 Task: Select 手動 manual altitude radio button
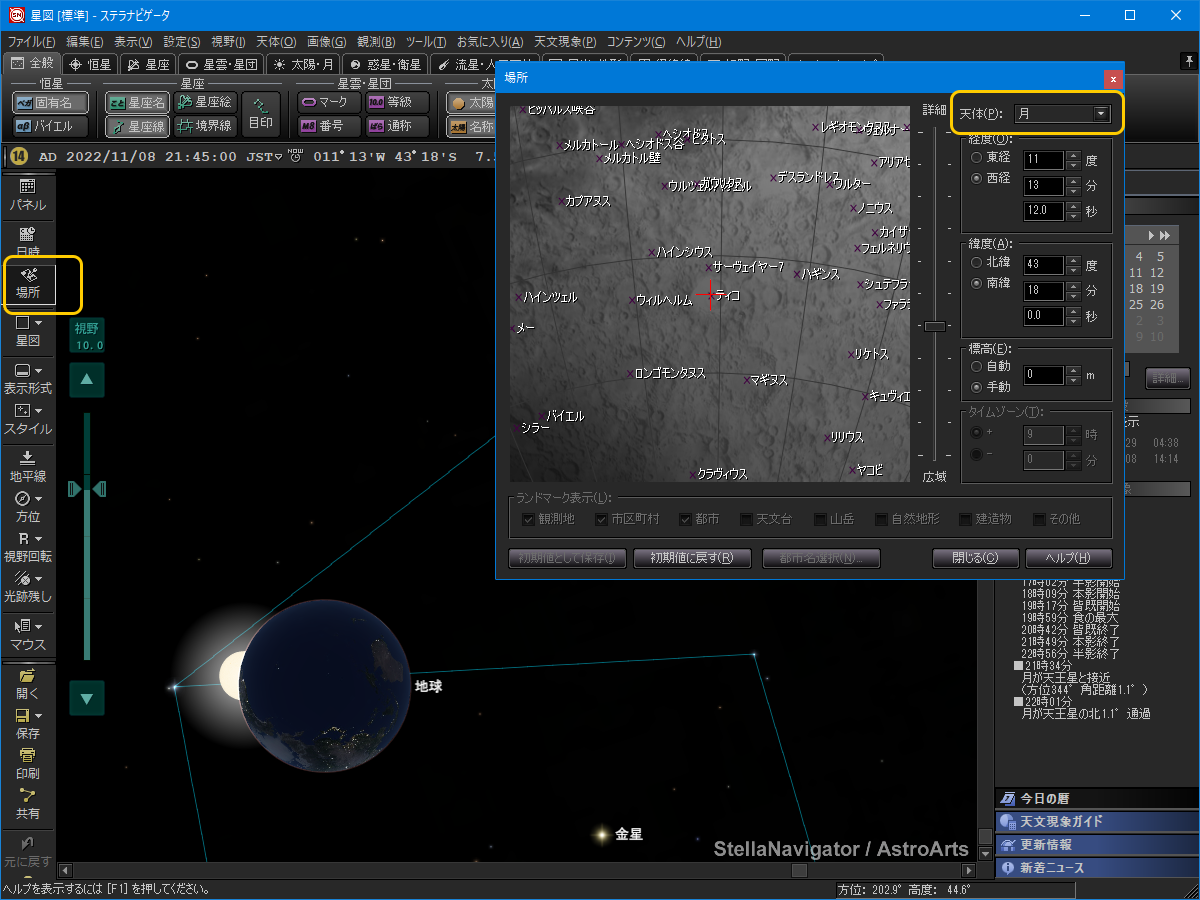coord(977,387)
